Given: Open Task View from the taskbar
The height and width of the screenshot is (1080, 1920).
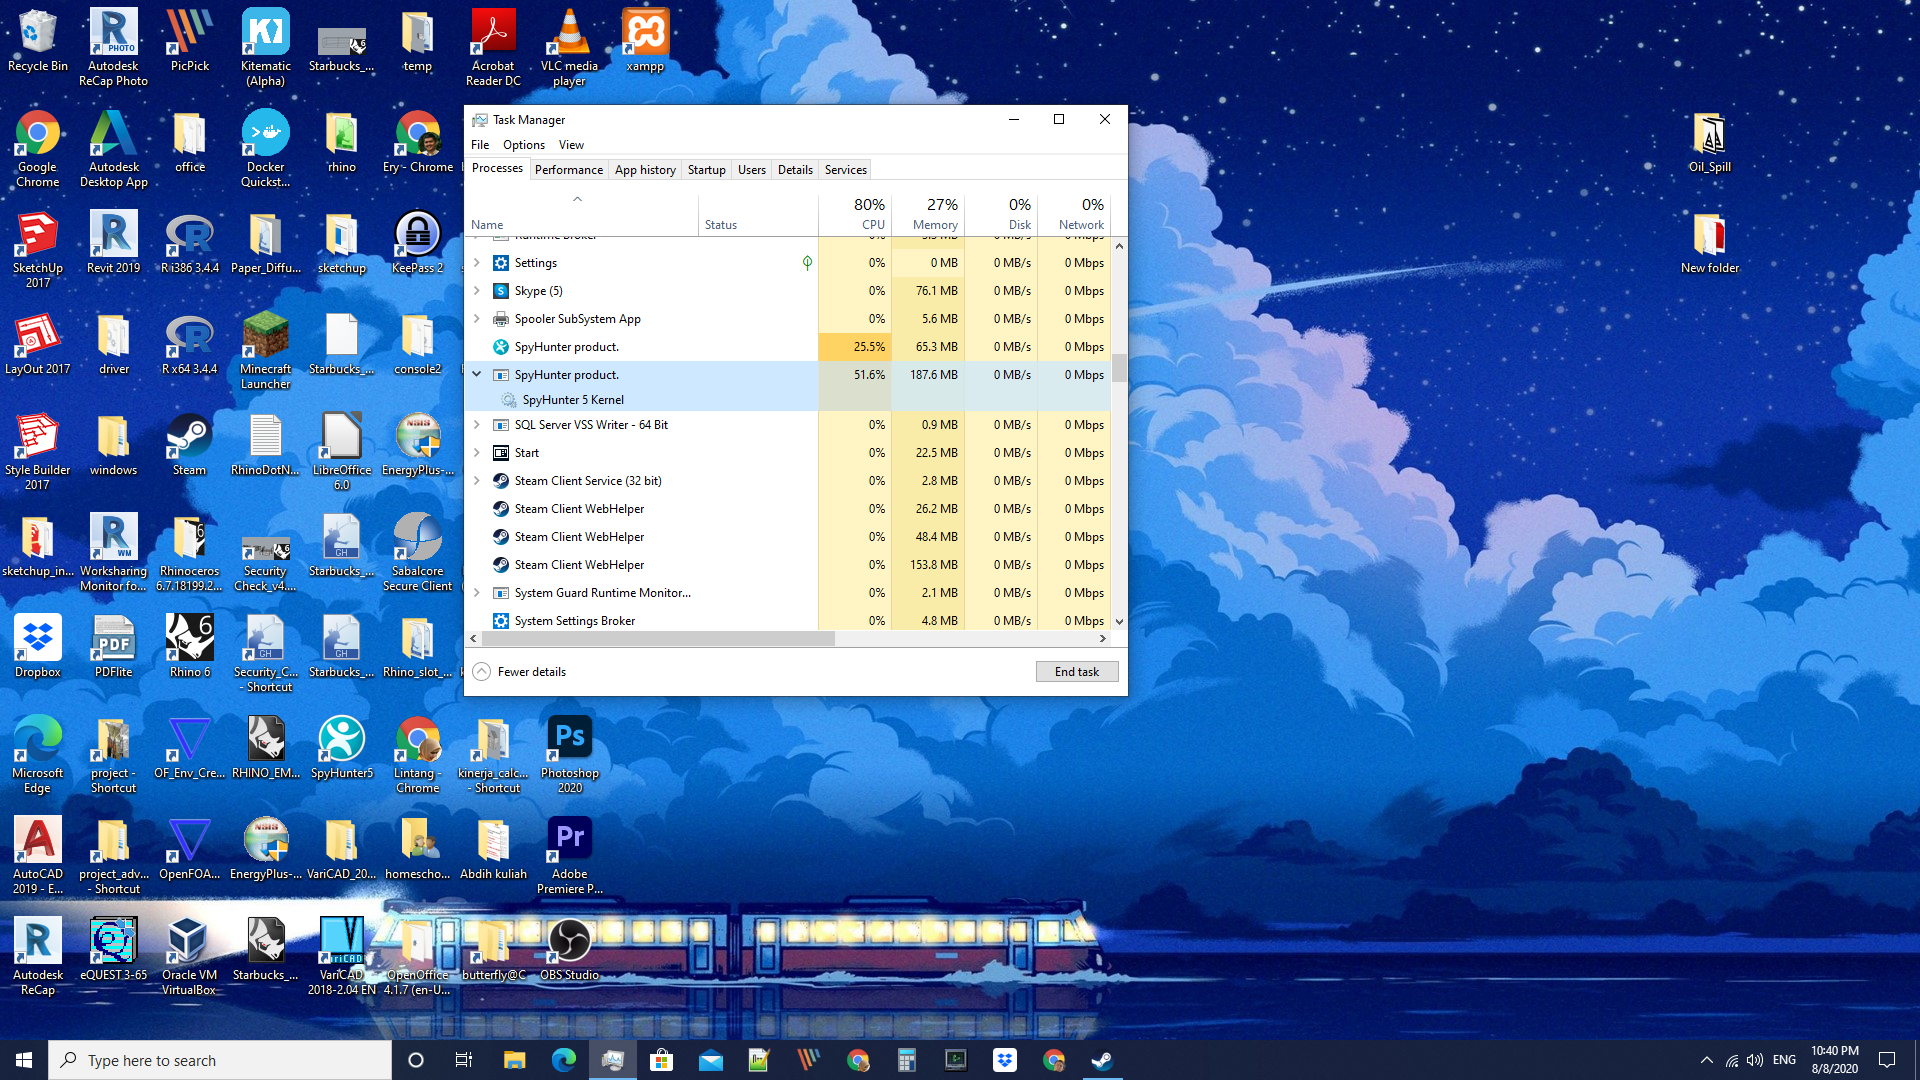Looking at the screenshot, I should click(464, 1060).
